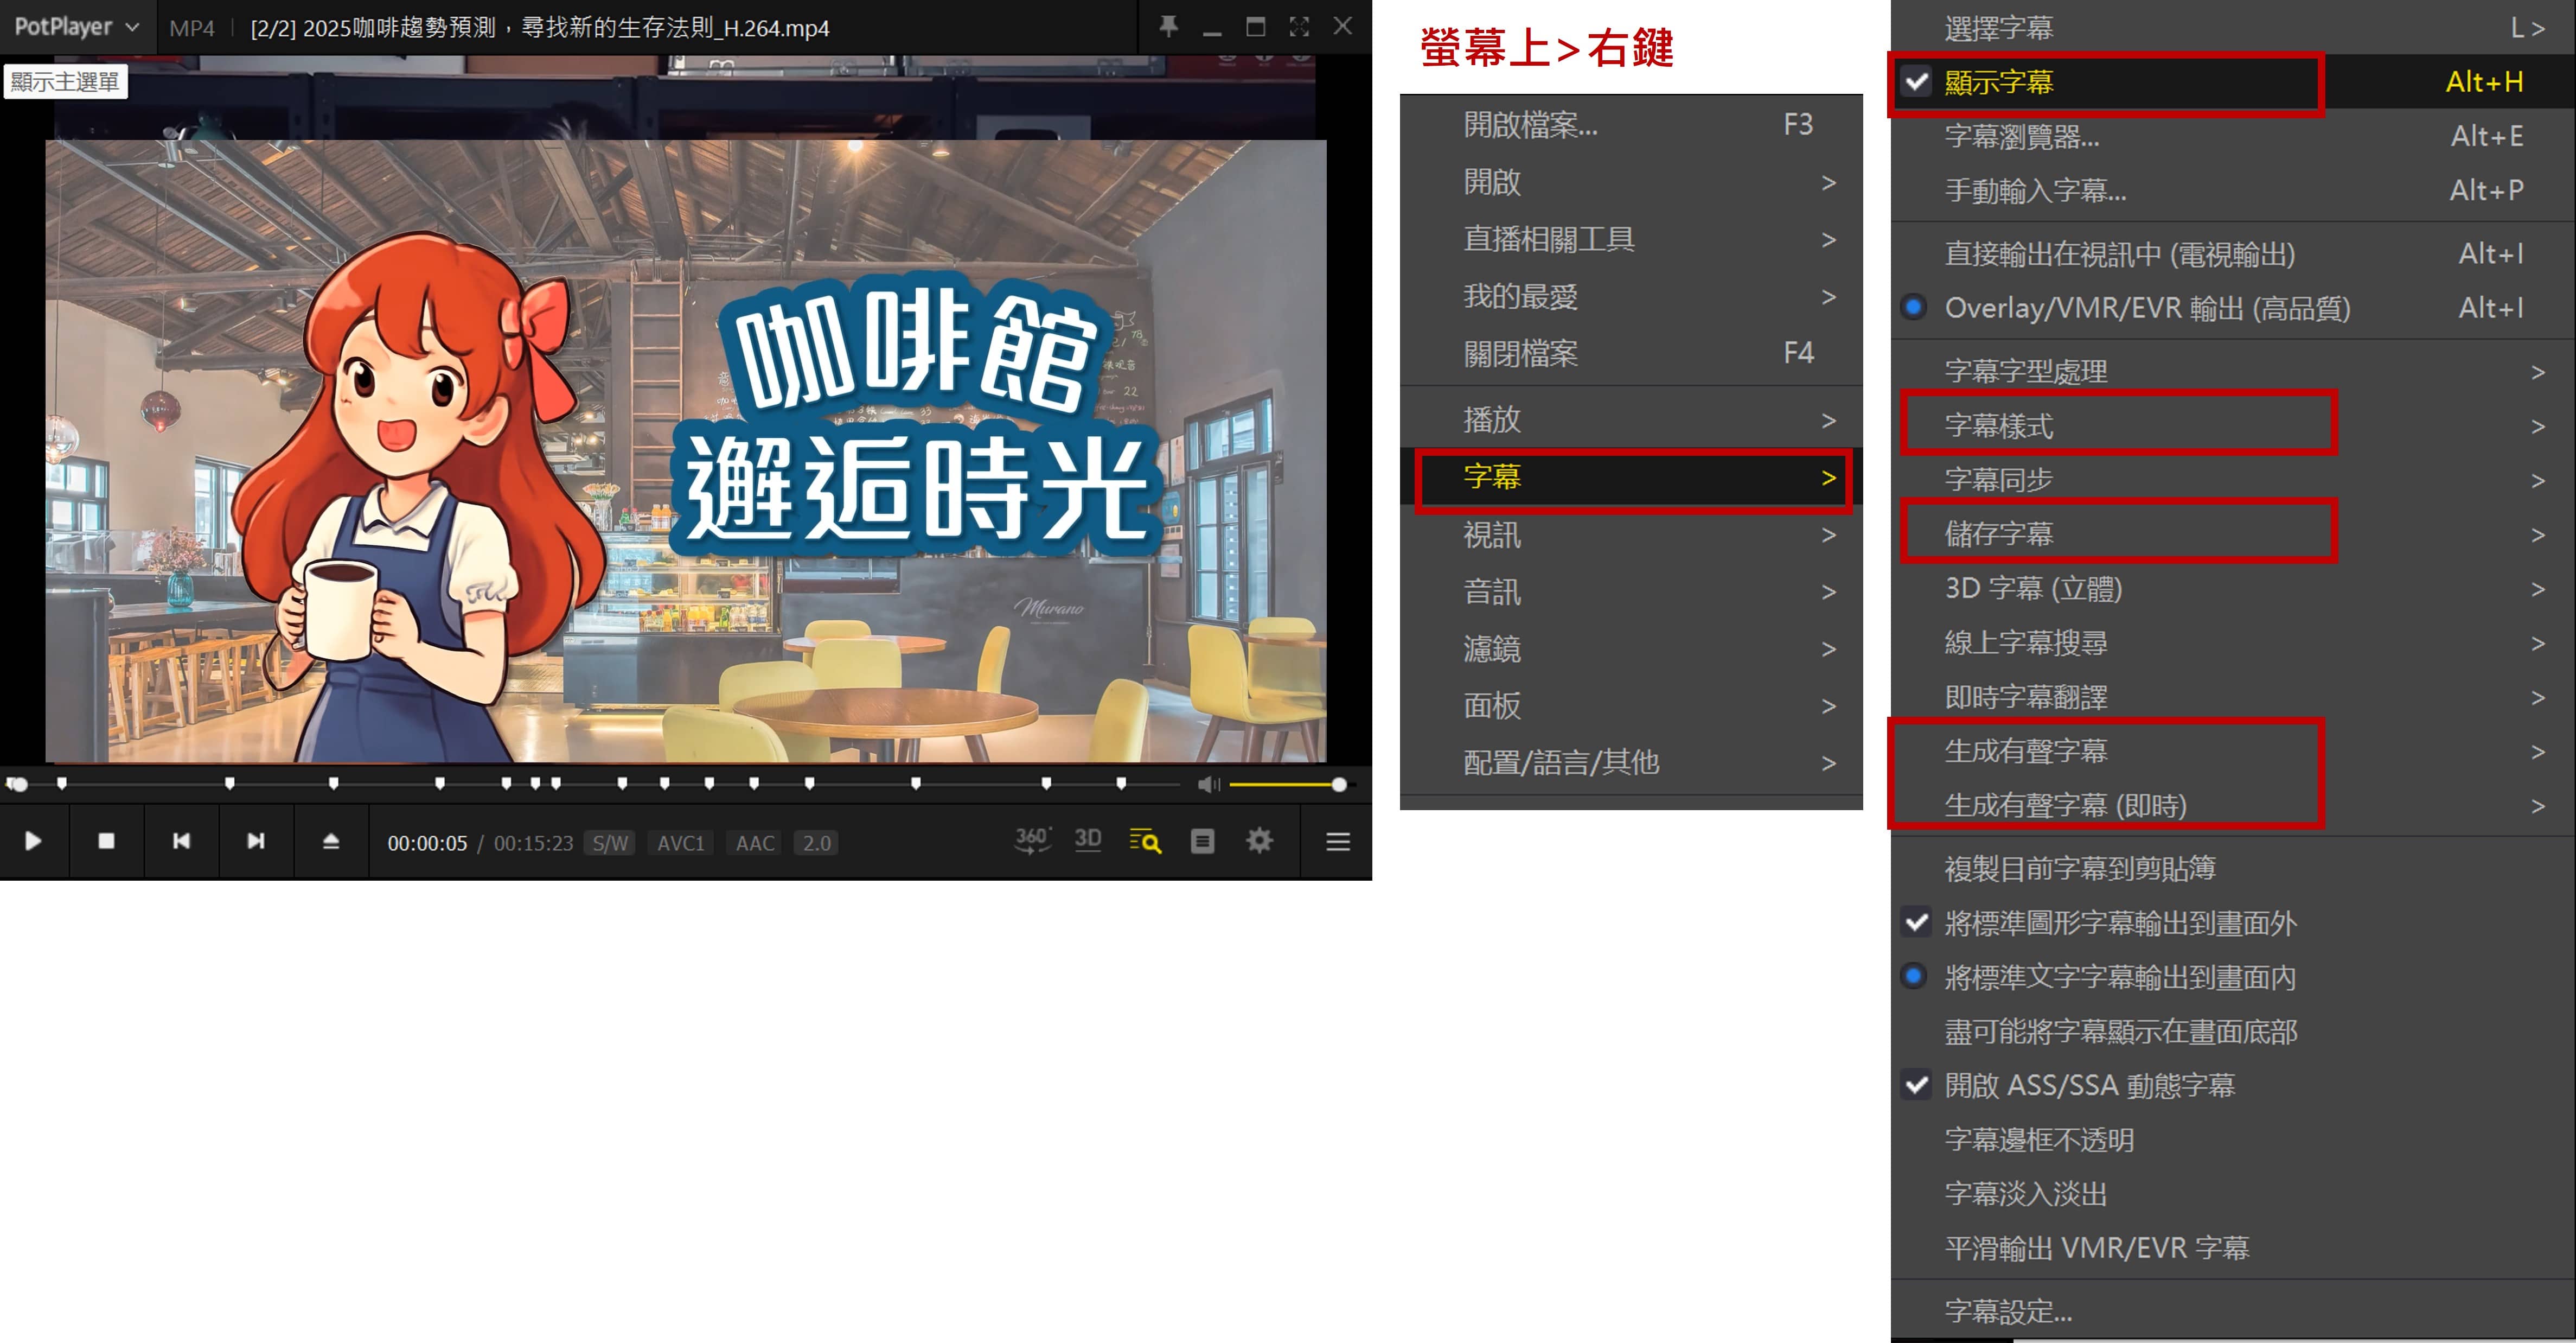The image size is (2576, 1343).
Task: Click the eject/open file icon
Action: click(331, 841)
